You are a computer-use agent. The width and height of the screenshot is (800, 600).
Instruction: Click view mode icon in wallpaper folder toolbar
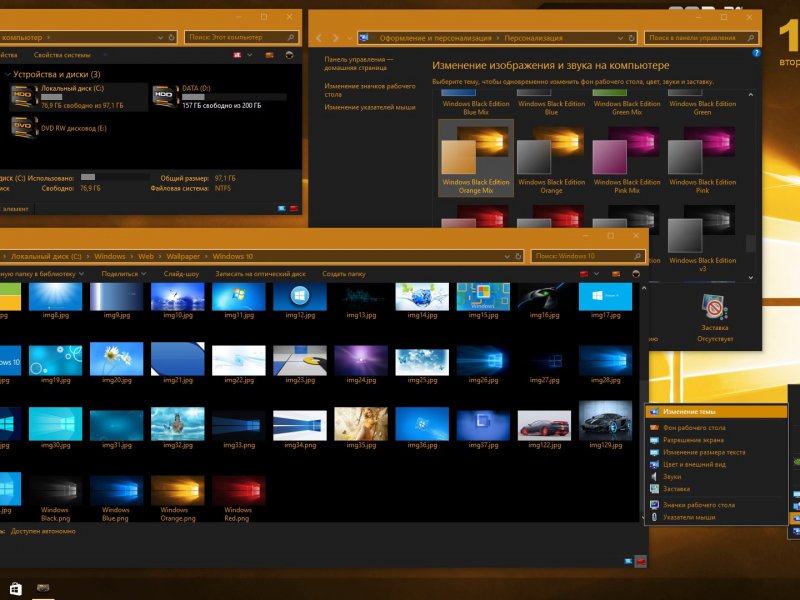[584, 274]
